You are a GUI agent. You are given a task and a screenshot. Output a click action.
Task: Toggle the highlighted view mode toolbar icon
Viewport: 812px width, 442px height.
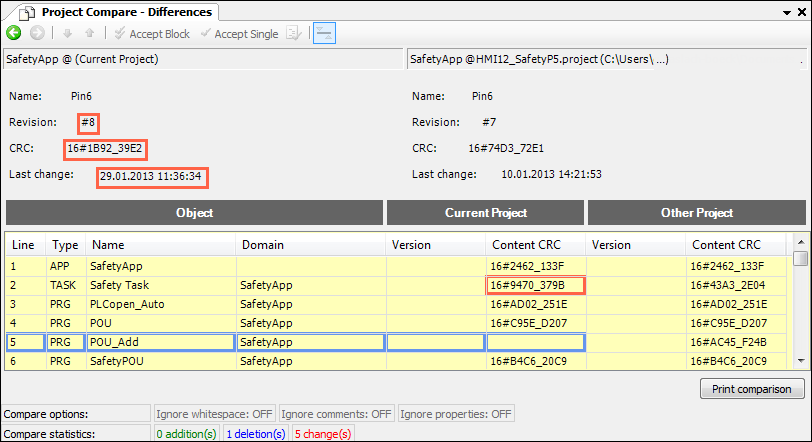(x=324, y=33)
